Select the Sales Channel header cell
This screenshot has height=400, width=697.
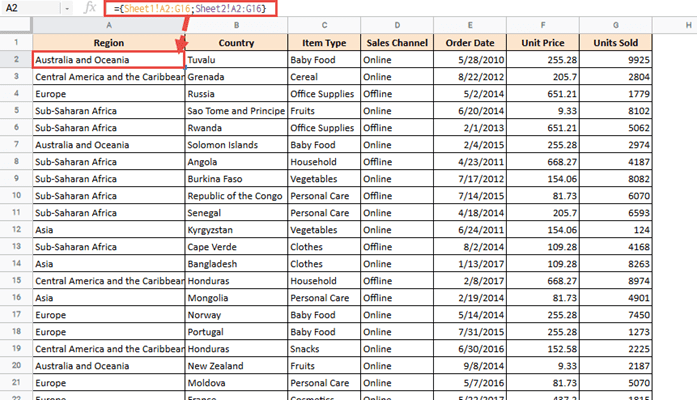point(397,43)
